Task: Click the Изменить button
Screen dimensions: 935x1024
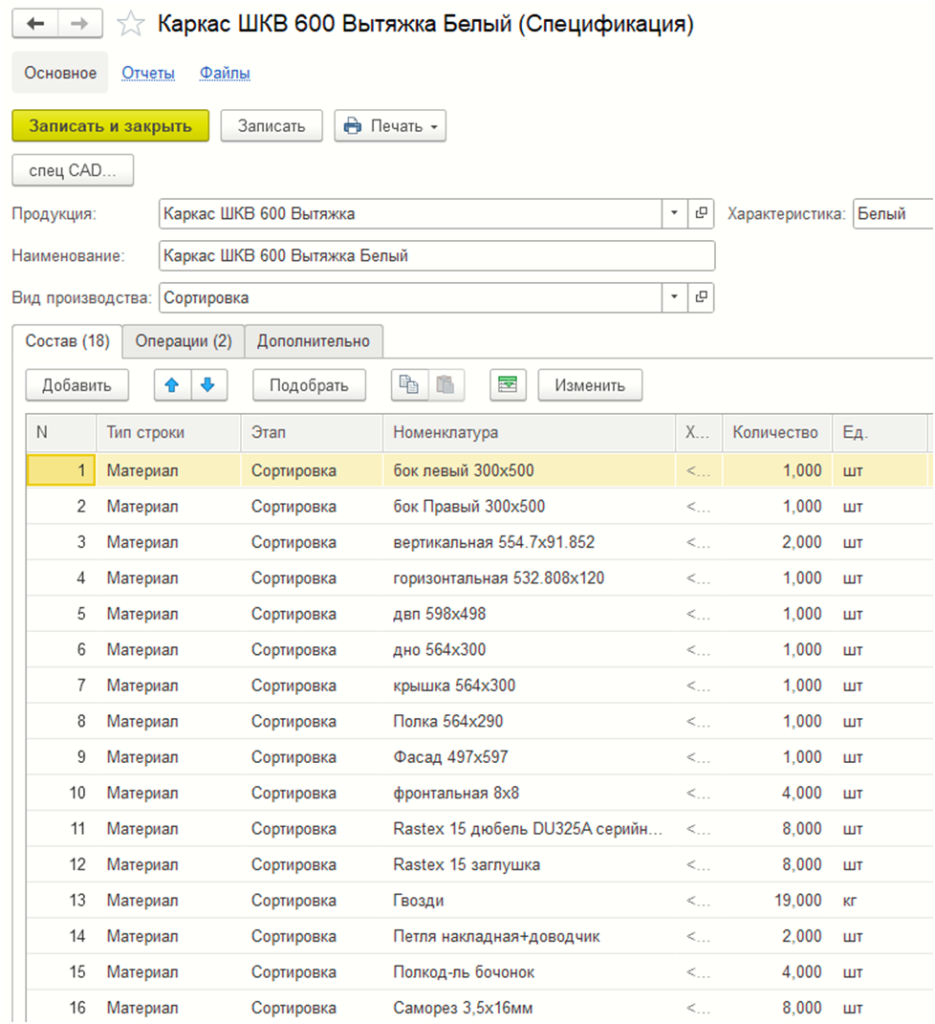Action: click(x=590, y=385)
